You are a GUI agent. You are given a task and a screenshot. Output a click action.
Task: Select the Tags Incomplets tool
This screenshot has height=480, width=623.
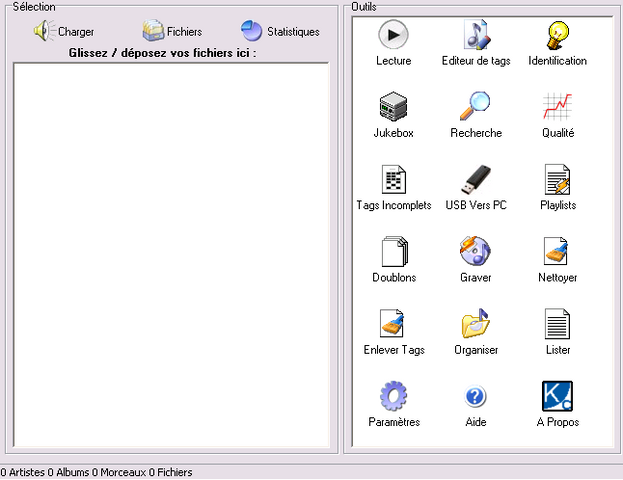pos(393,187)
